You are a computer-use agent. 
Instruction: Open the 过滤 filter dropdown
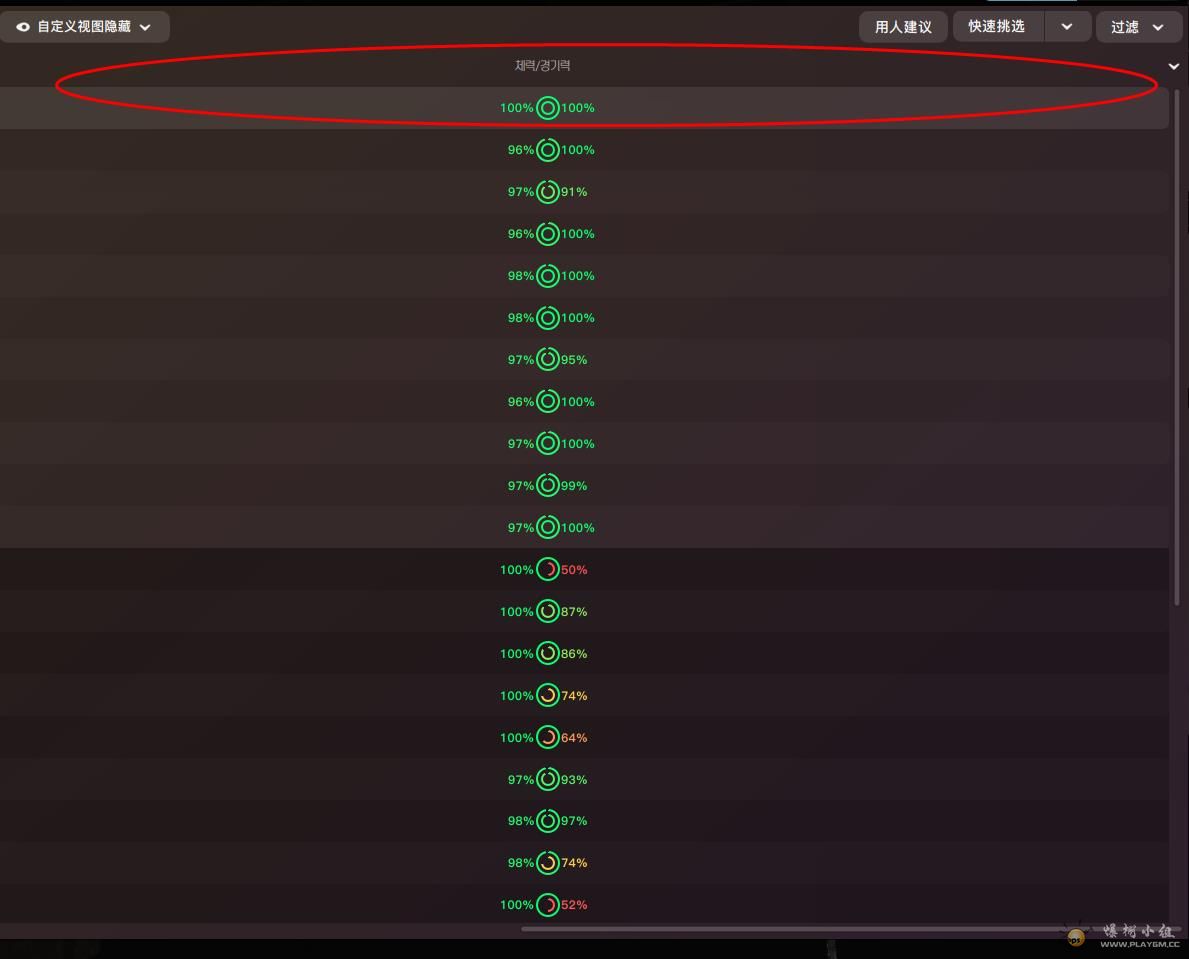pyautogui.click(x=1138, y=27)
